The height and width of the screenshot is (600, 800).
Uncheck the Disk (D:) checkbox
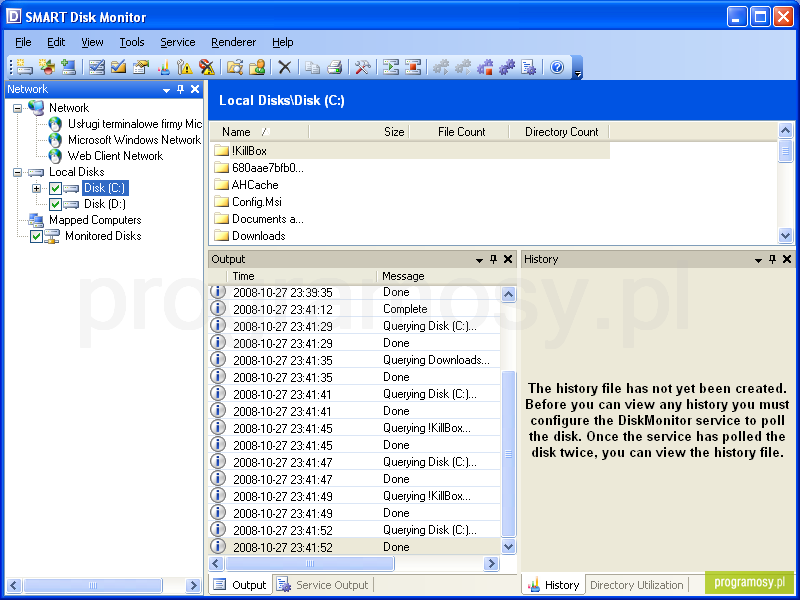click(55, 205)
